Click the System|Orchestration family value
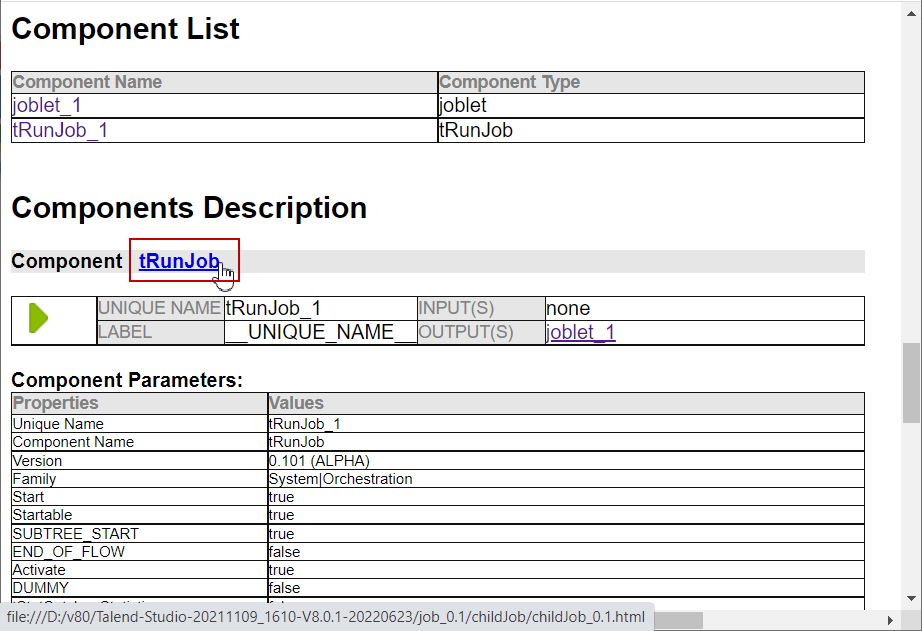 pos(340,479)
